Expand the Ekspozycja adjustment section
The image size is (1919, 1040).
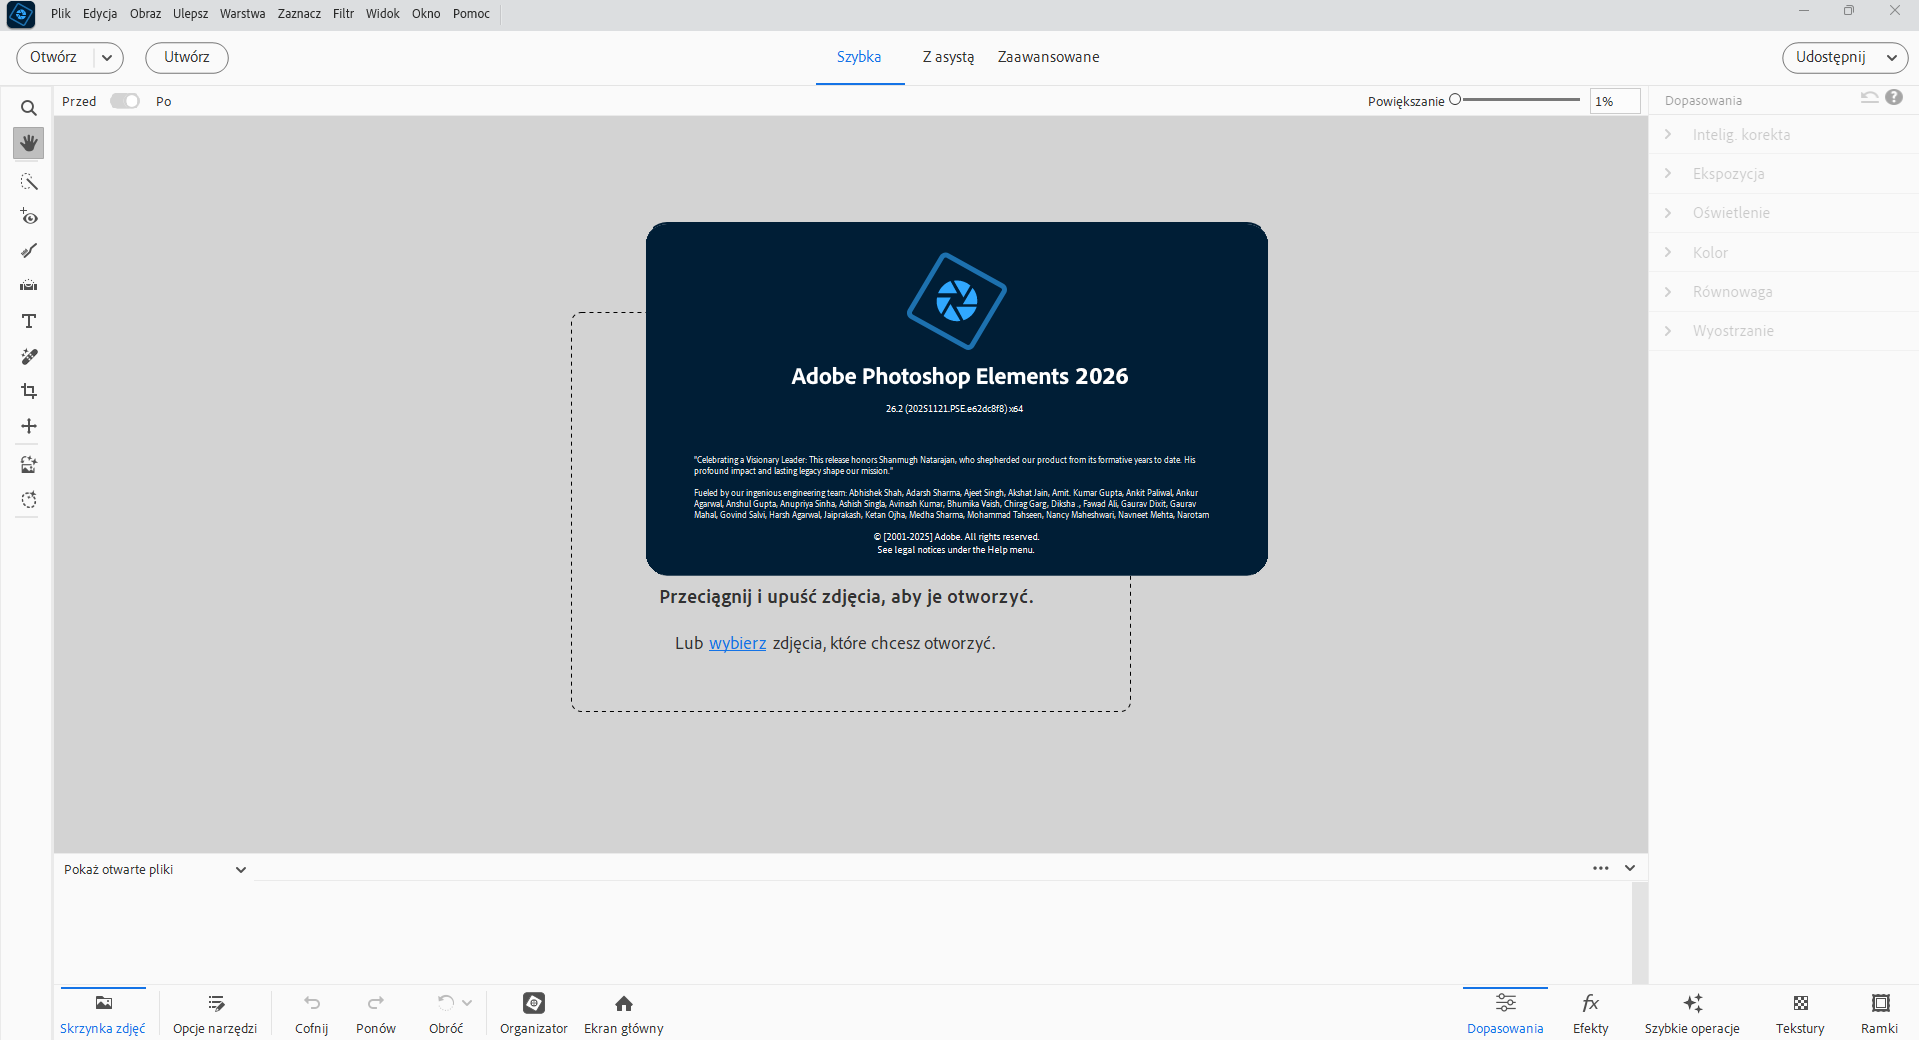1728,174
